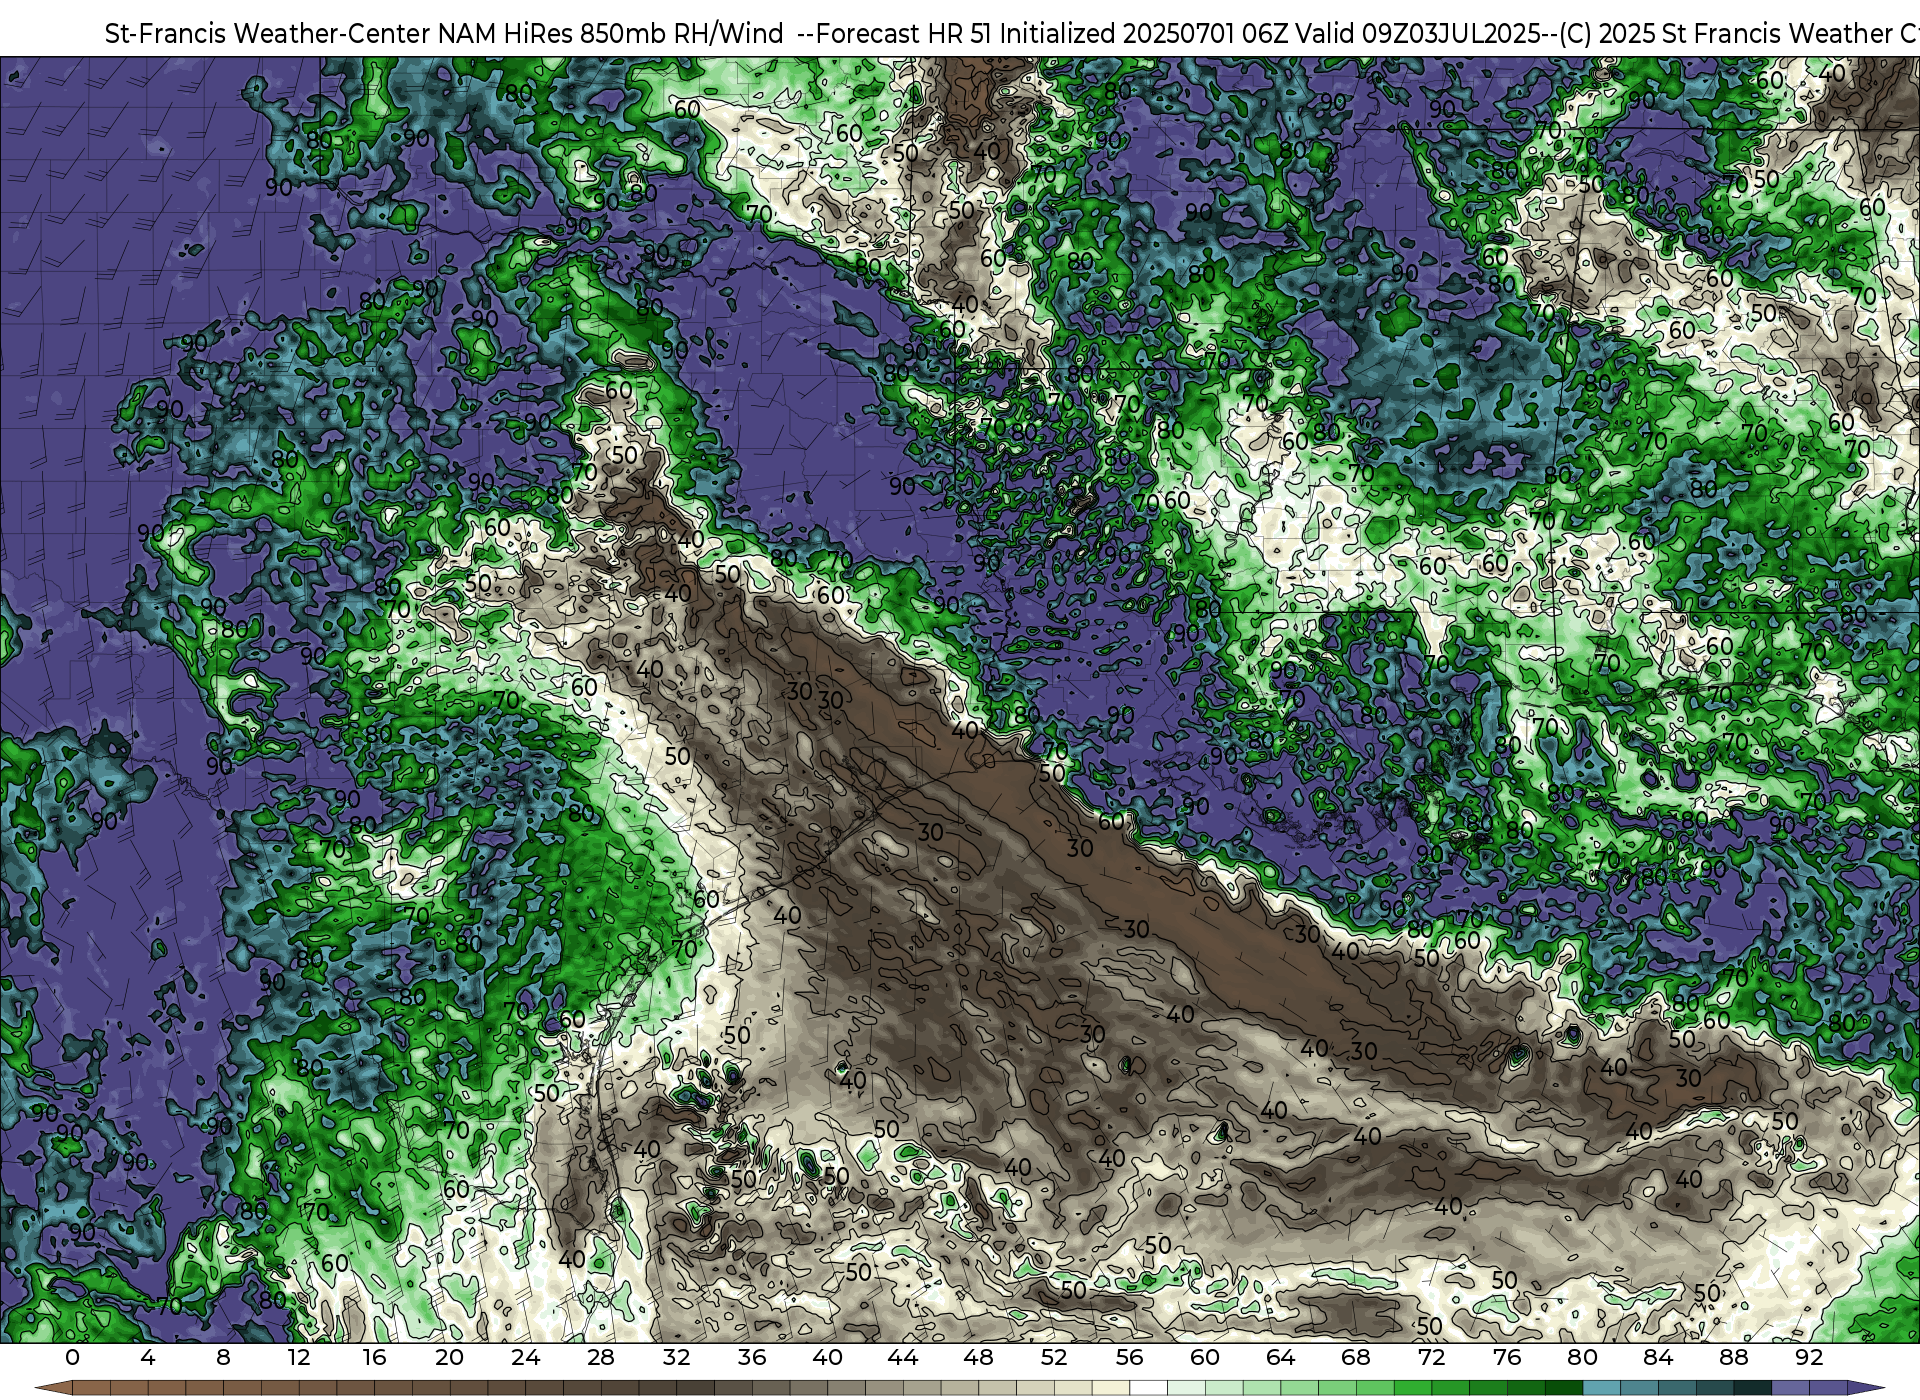Viewport: 1920px width, 1400px height.
Task: Click 'NAM HiRes 850mb RH/Wind' in title
Action: 611,34
